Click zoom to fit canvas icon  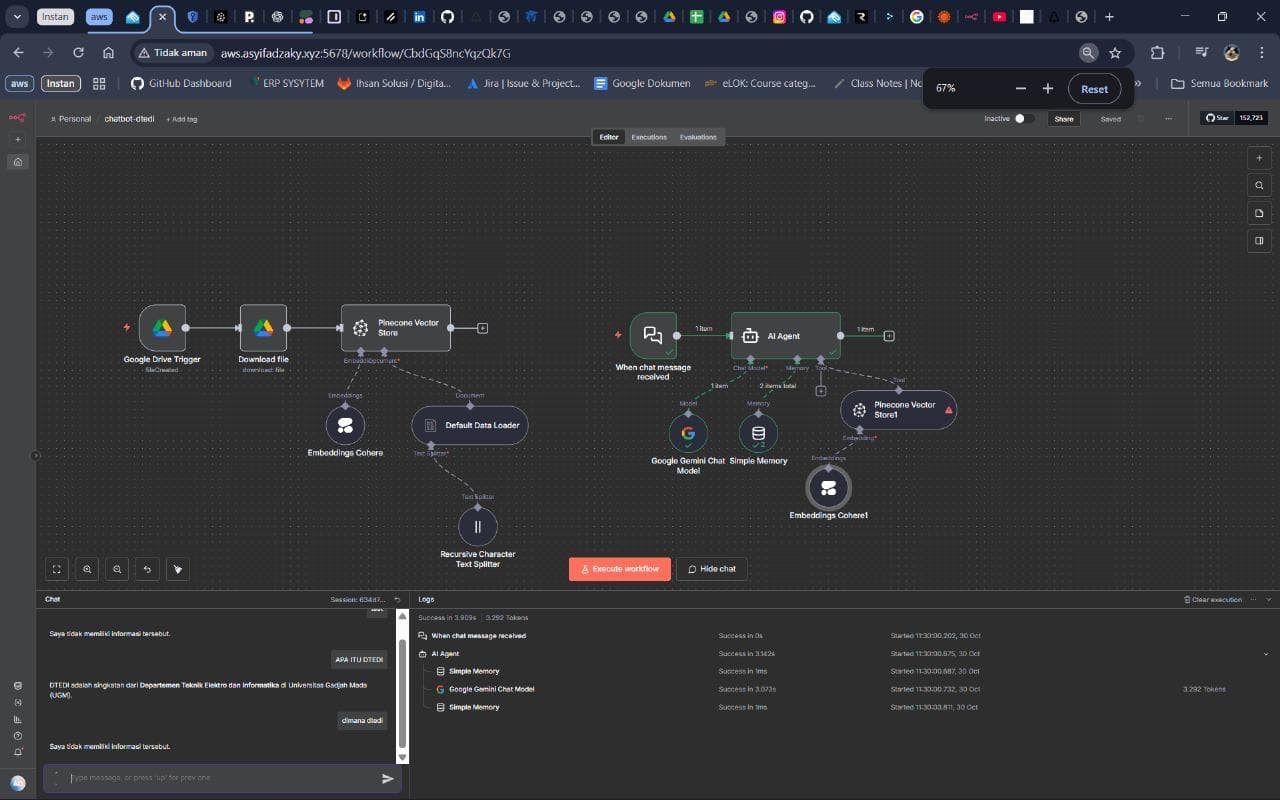pyautogui.click(x=56, y=568)
